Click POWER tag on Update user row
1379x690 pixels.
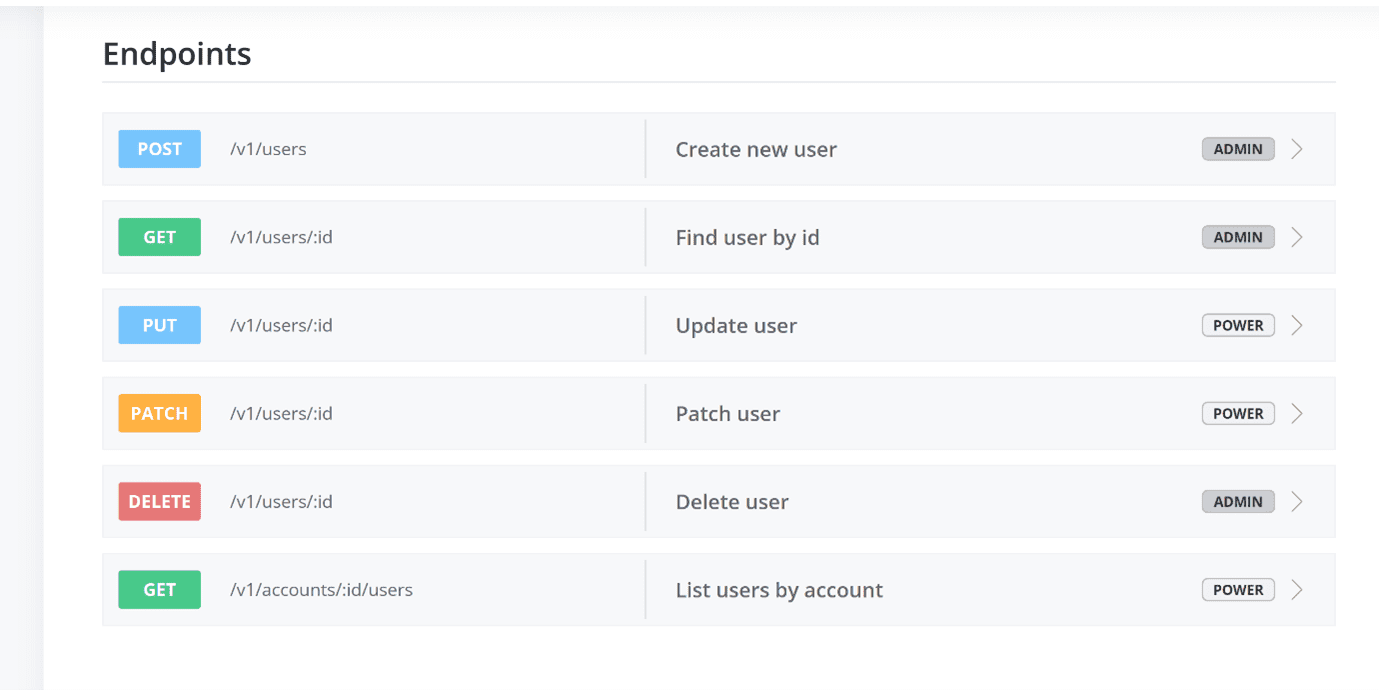[1238, 325]
